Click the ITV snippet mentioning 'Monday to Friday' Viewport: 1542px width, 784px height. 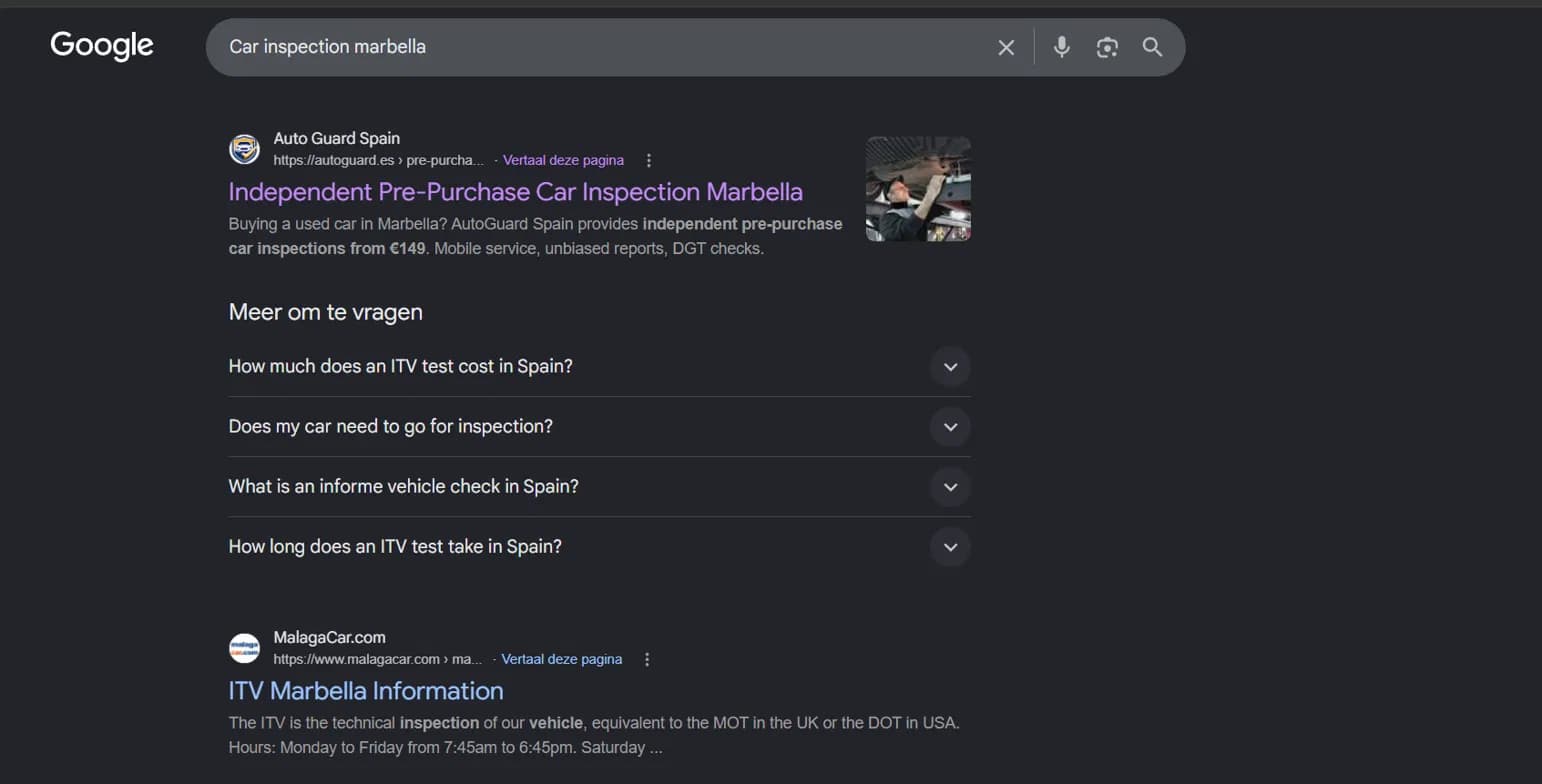pyautogui.click(x=594, y=735)
